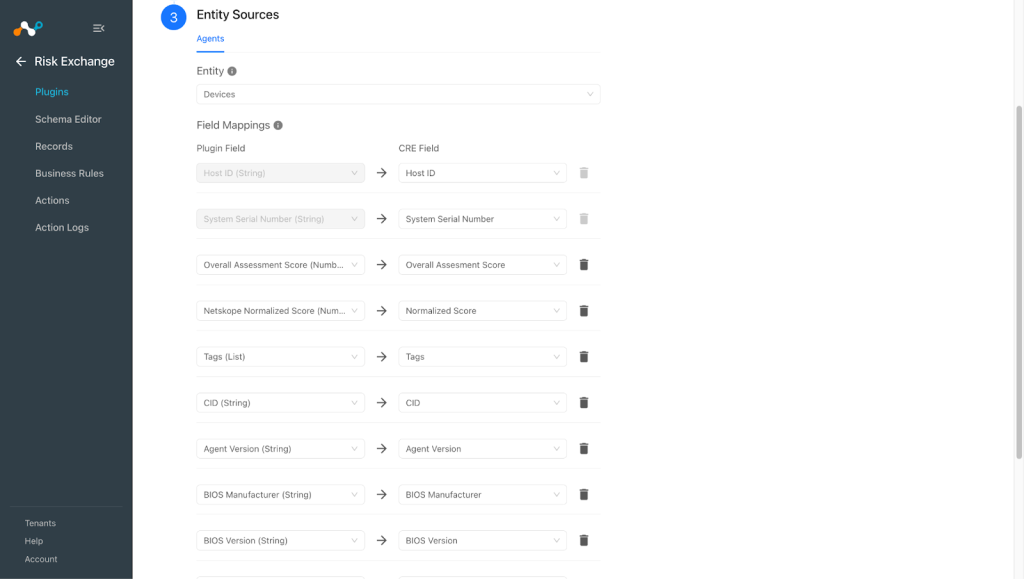Collapse the sidebar with the menu icon

(x=99, y=28)
